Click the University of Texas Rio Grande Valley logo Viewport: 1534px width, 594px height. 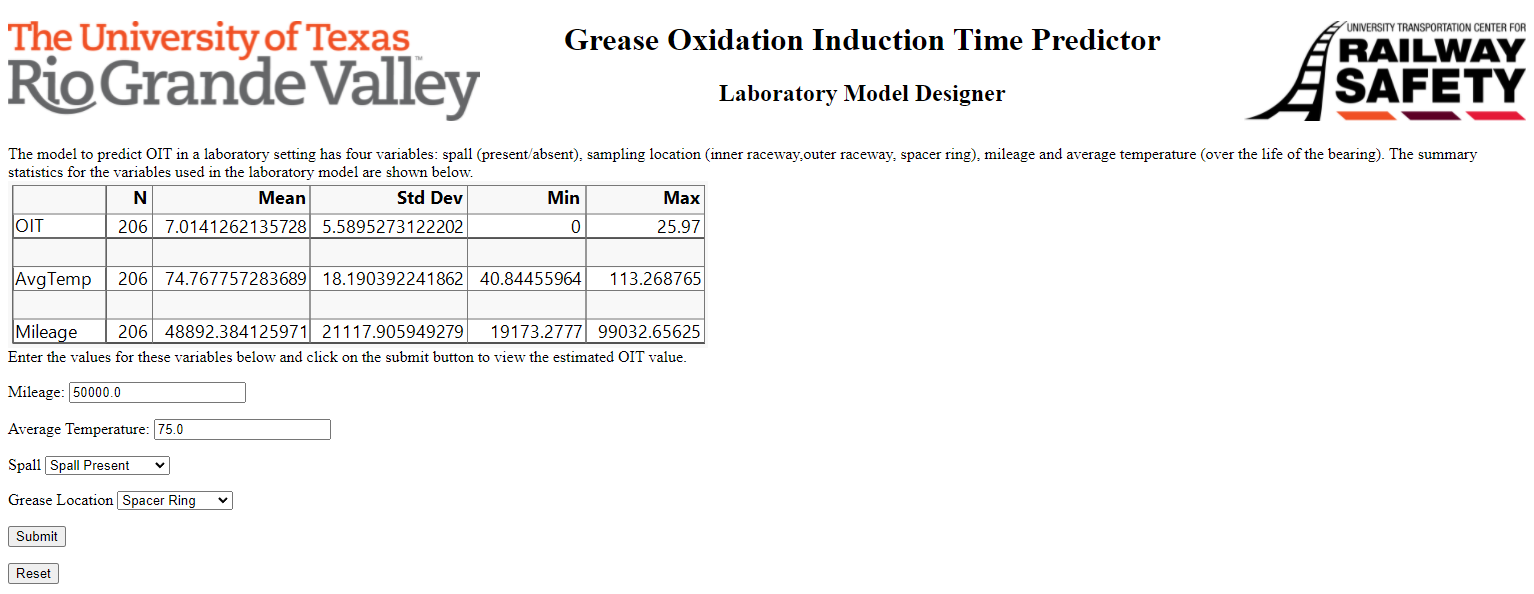click(x=243, y=66)
